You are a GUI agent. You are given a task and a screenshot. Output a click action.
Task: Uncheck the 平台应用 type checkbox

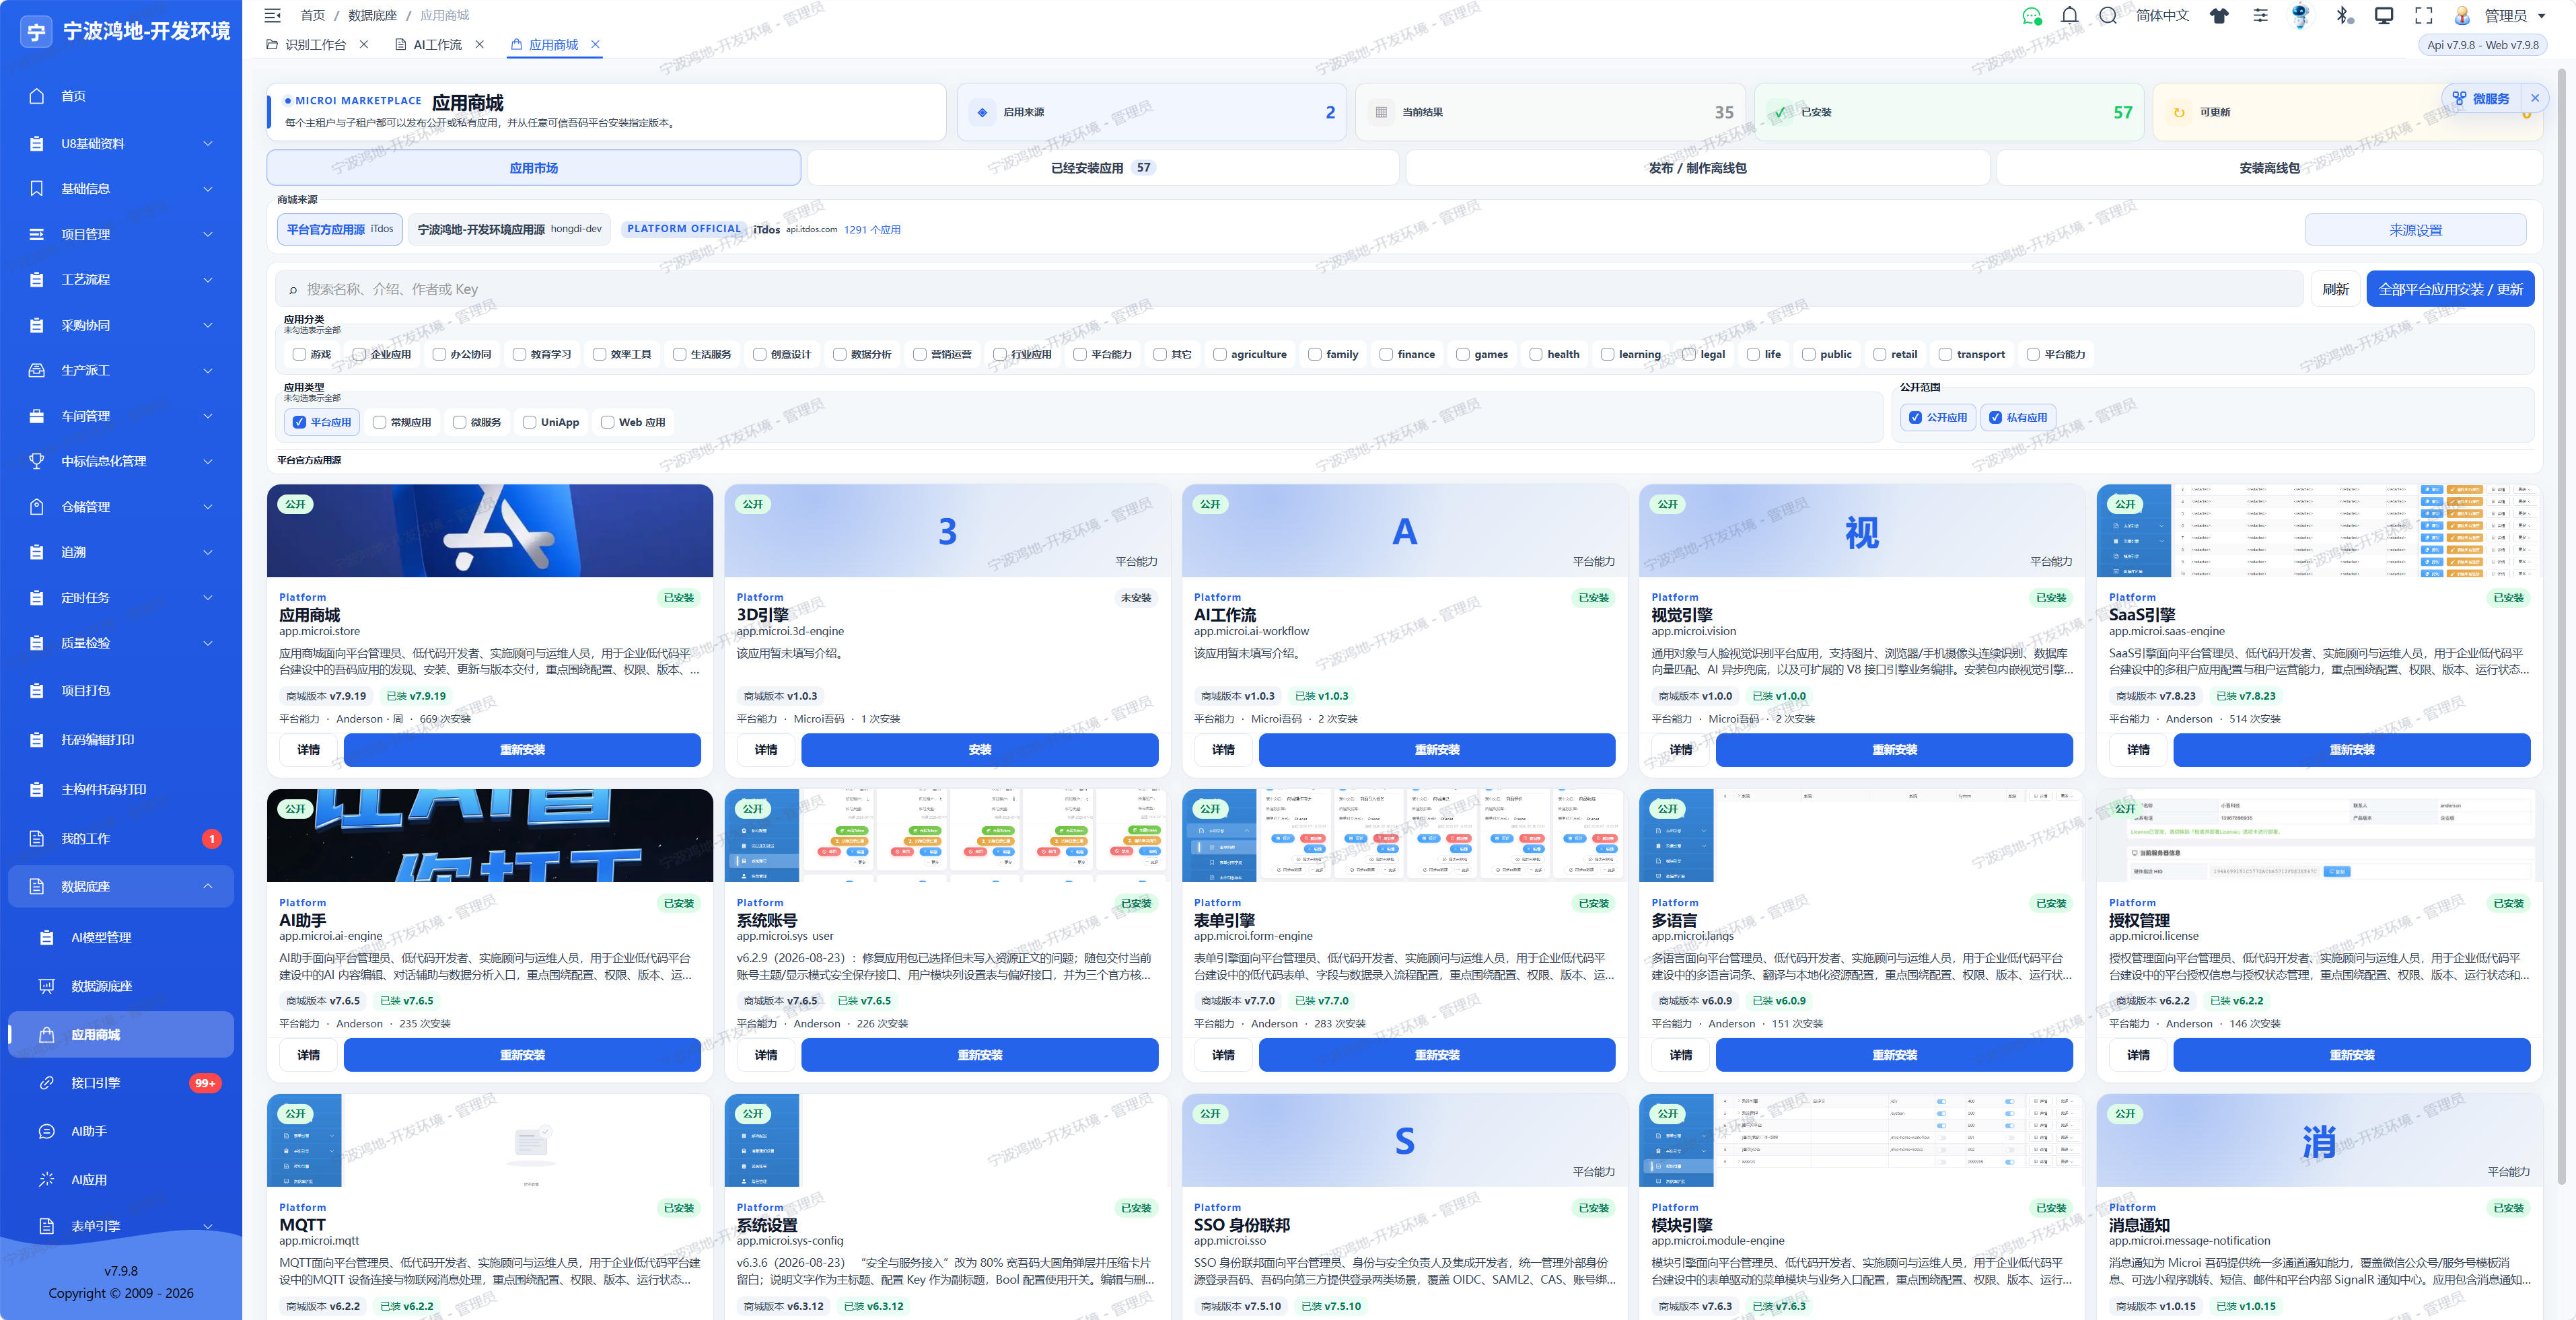click(299, 422)
